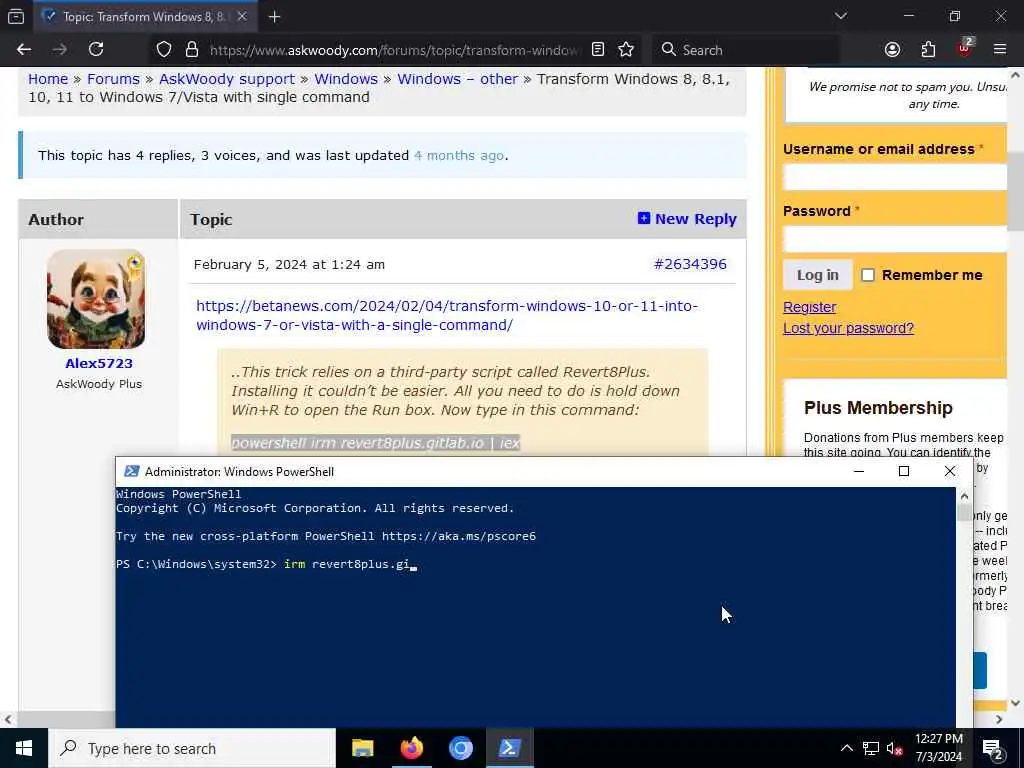
Task: Switch to Firefox on taskbar
Action: (x=411, y=748)
